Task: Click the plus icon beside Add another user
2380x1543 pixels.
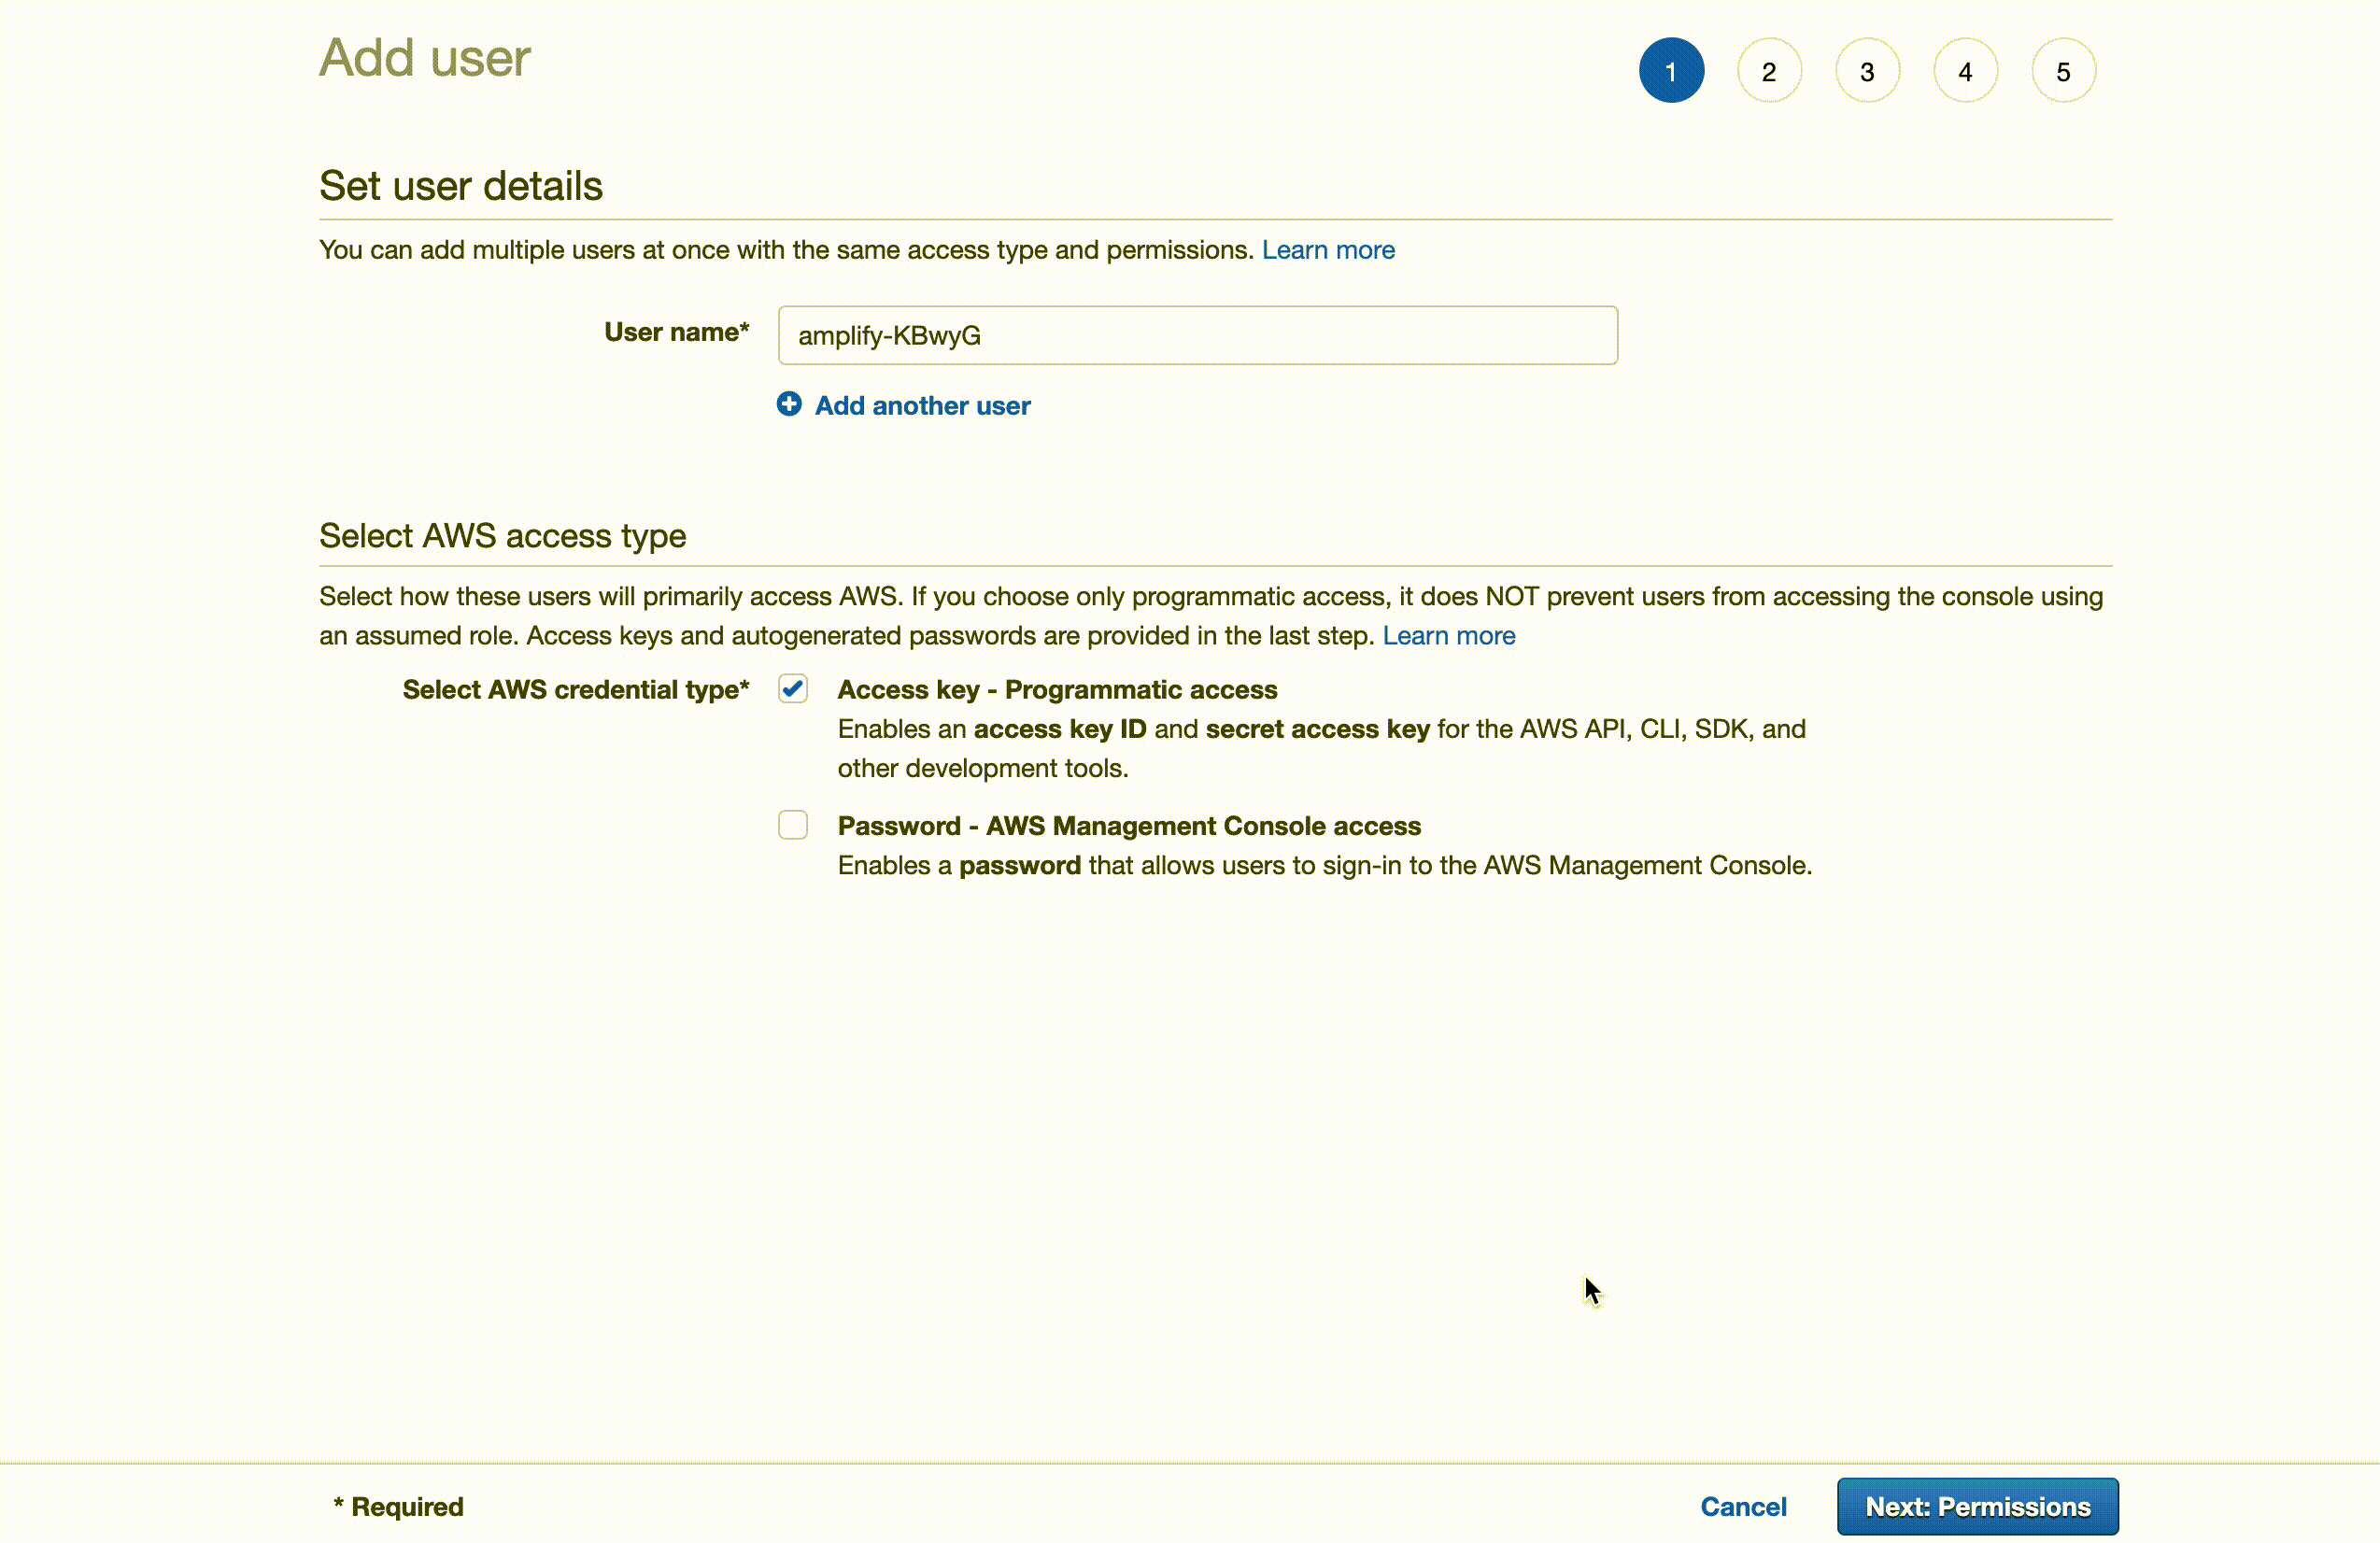Action: tap(789, 404)
